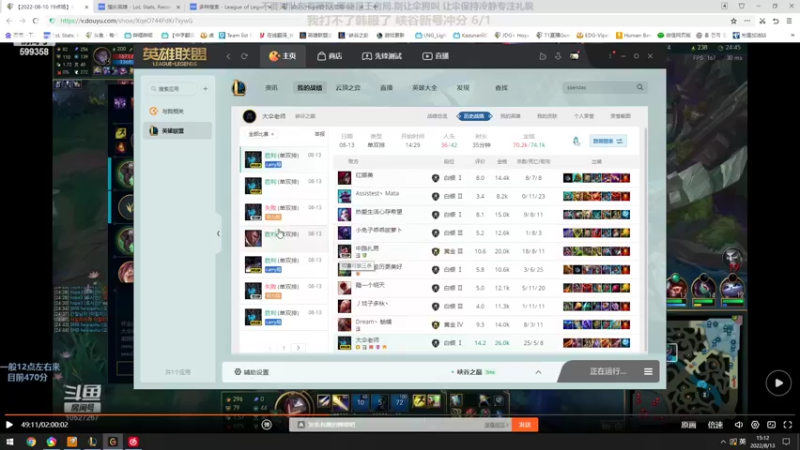Screen dimensions: 800x450
Task: Open the 倍速 playback speed menu
Action: 715,424
